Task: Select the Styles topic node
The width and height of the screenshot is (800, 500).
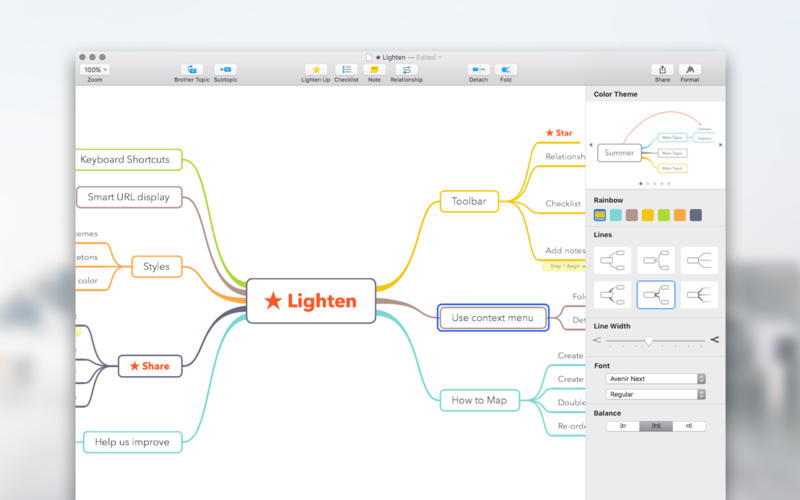Action: pyautogui.click(x=157, y=266)
